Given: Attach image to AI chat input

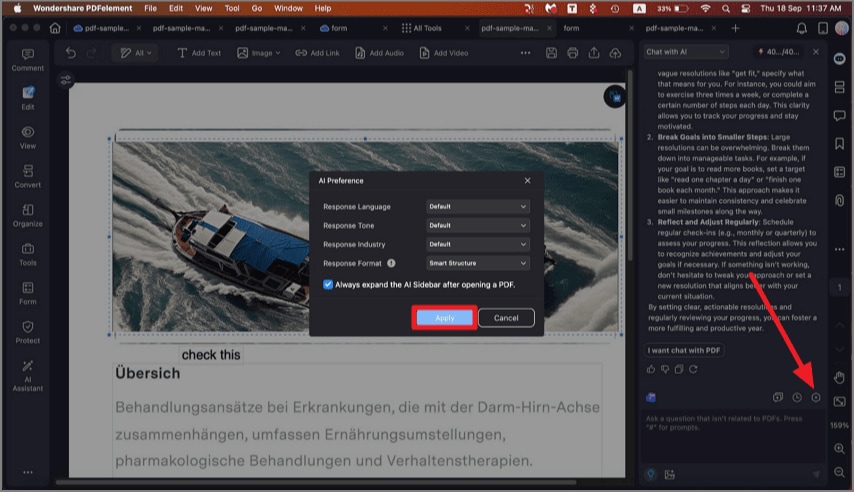Looking at the screenshot, I should (x=669, y=475).
